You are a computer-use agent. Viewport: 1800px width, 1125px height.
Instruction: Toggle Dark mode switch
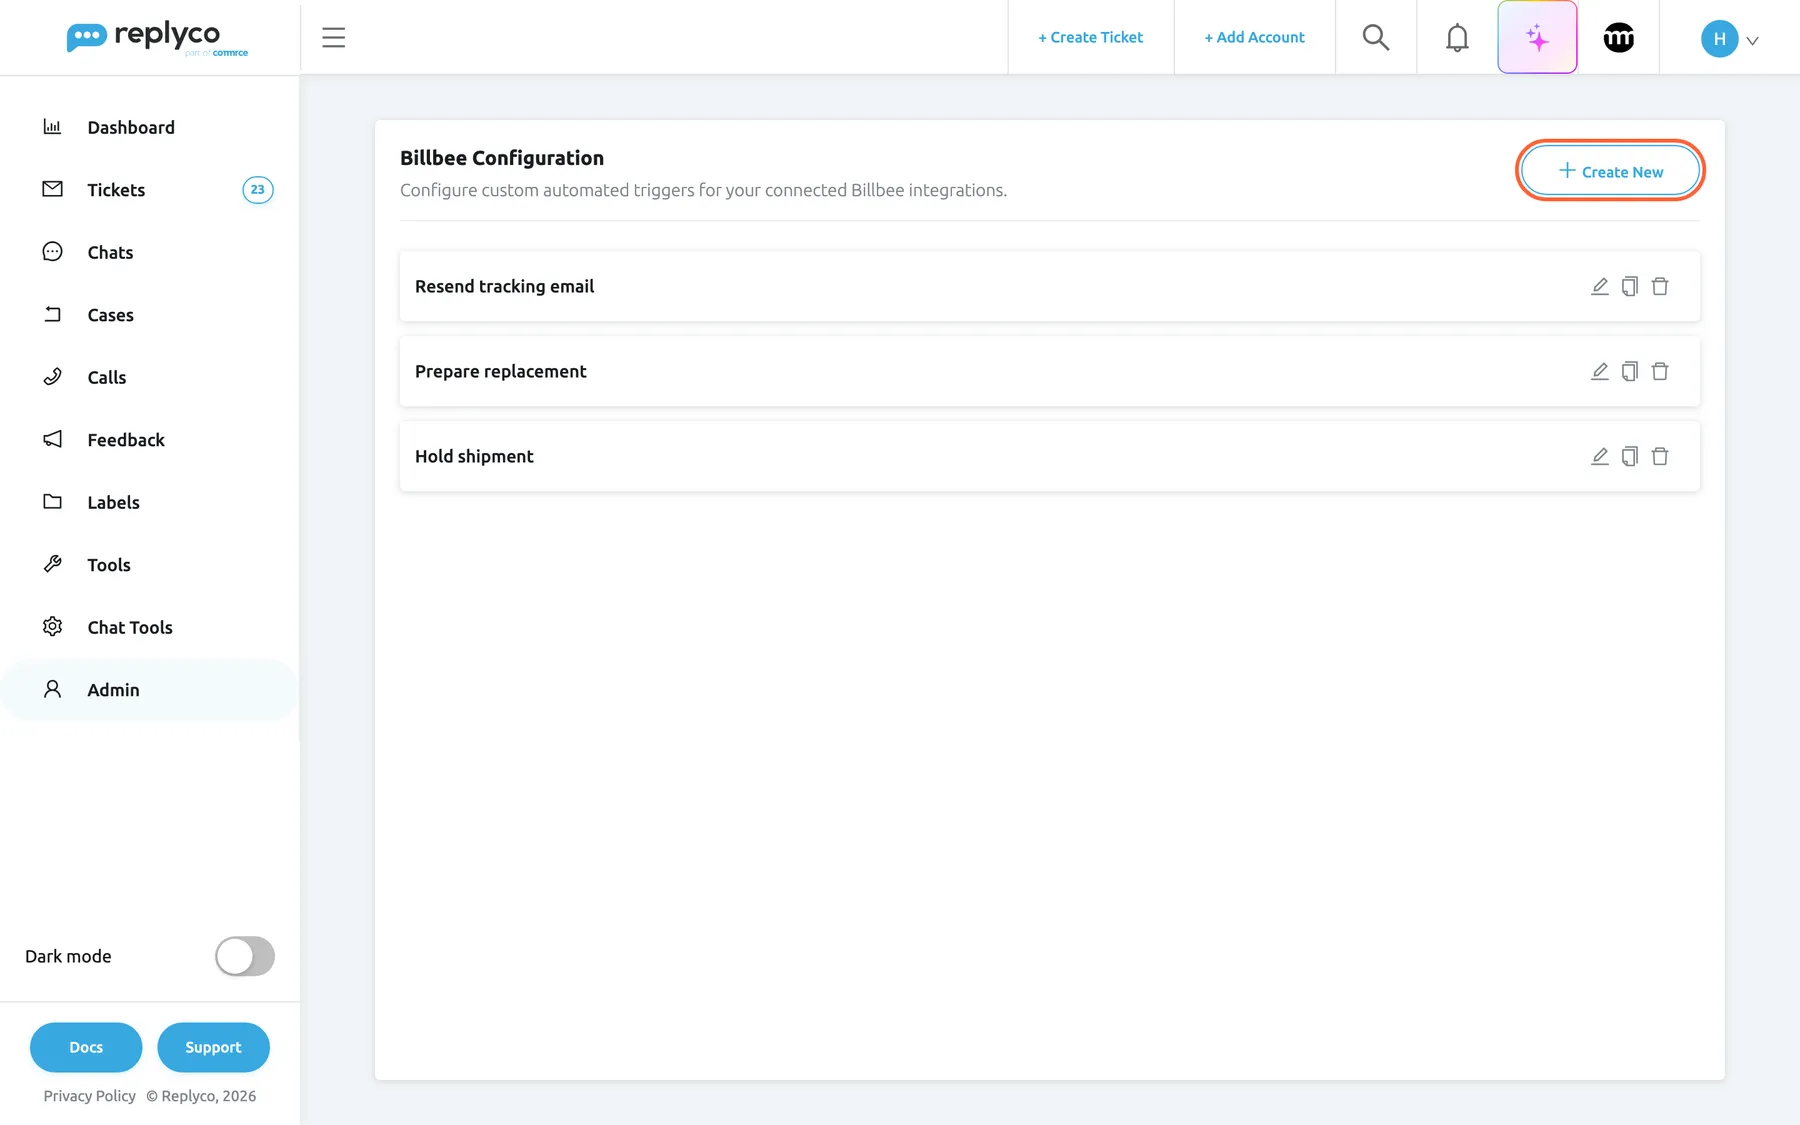click(x=245, y=956)
